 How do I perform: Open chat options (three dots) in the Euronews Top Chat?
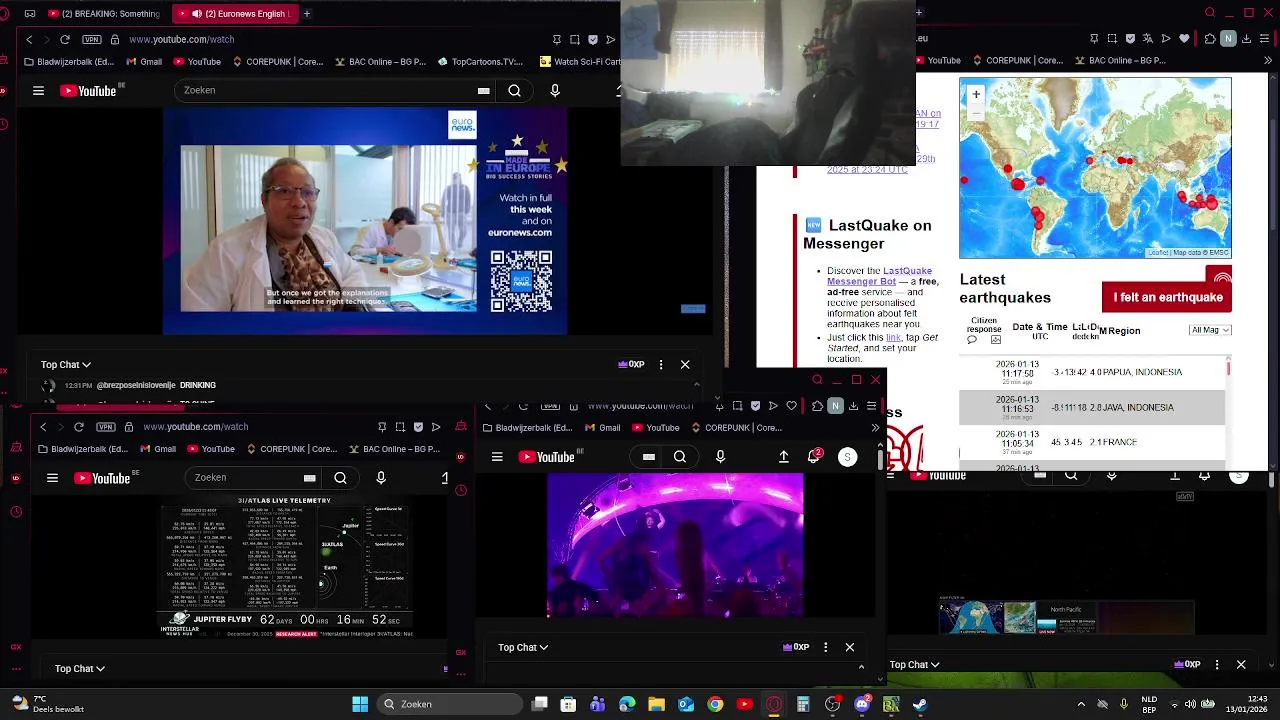(x=660, y=364)
